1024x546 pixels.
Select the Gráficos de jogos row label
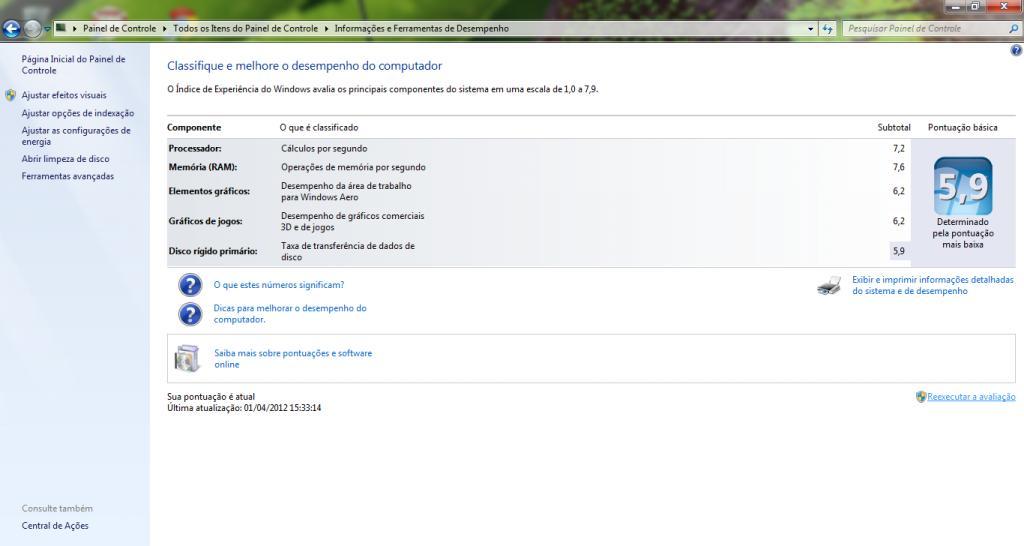pos(205,221)
